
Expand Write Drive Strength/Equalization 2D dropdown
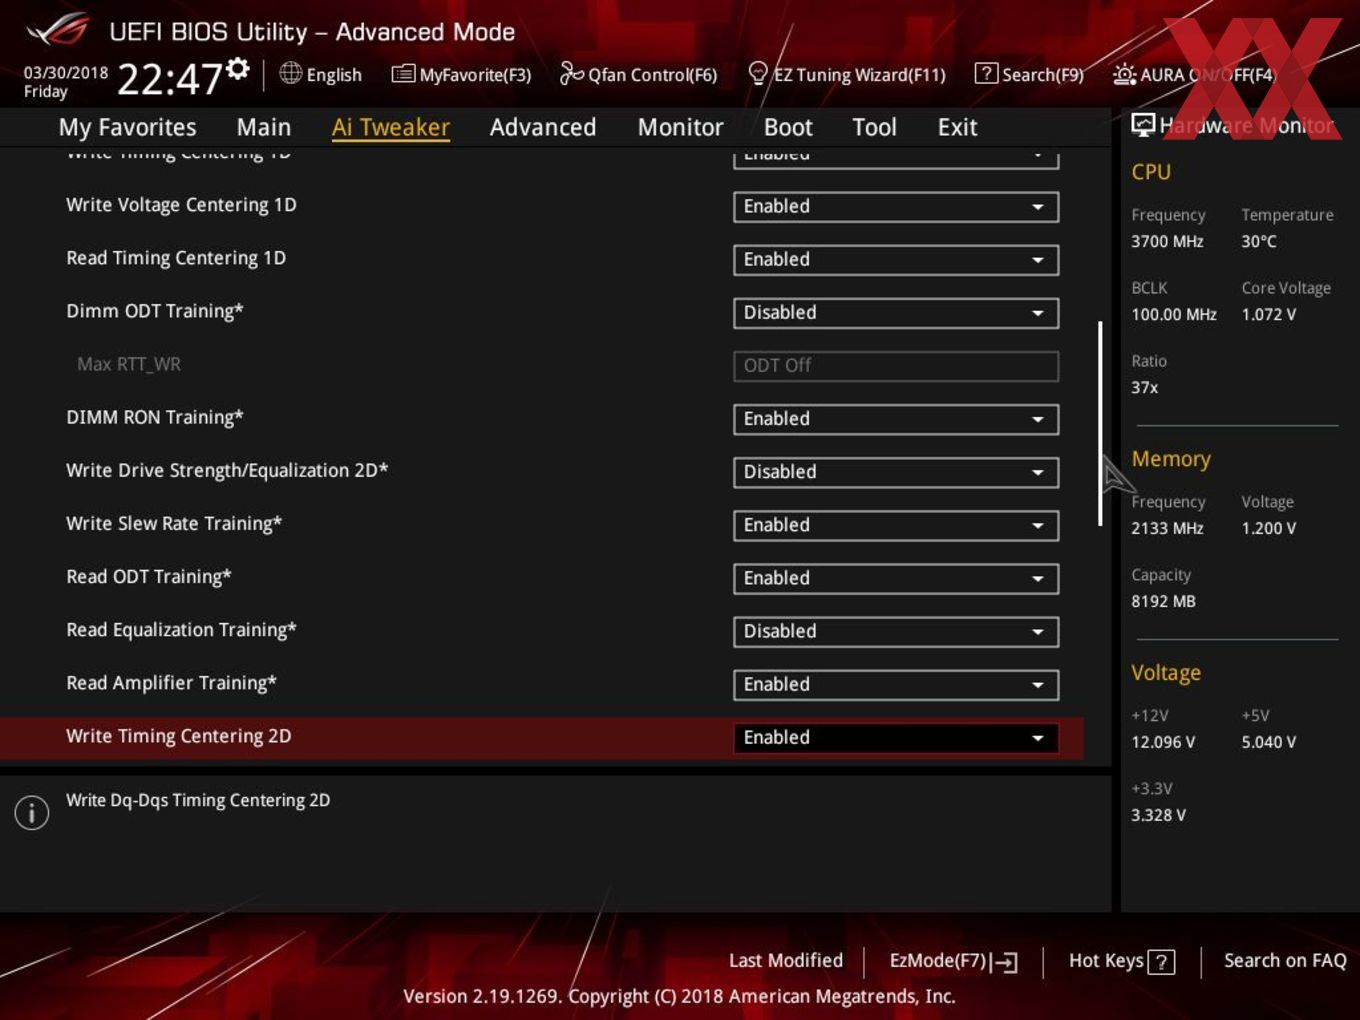point(896,472)
